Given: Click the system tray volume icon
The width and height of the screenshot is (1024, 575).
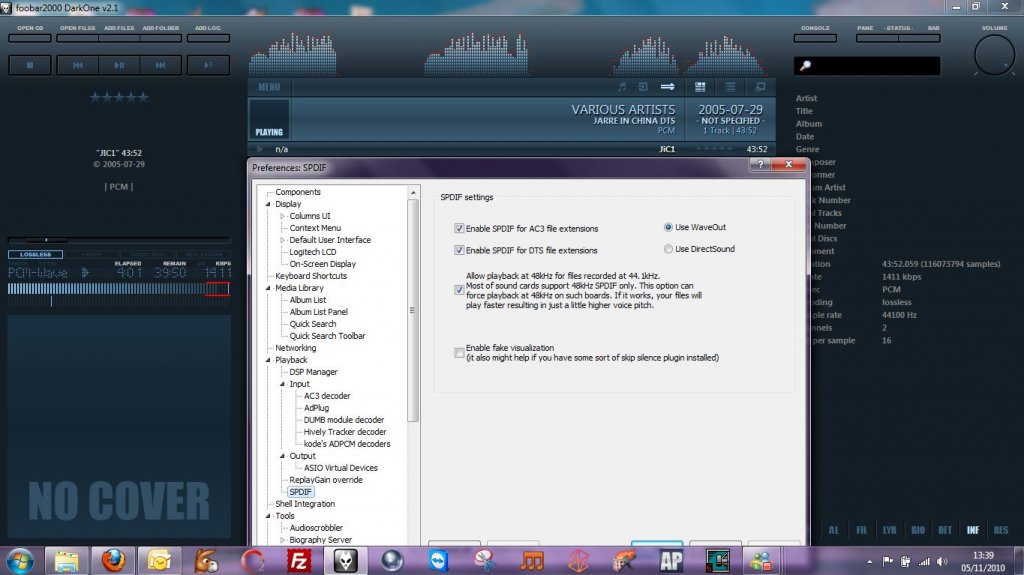Looking at the screenshot, I should tap(942, 561).
